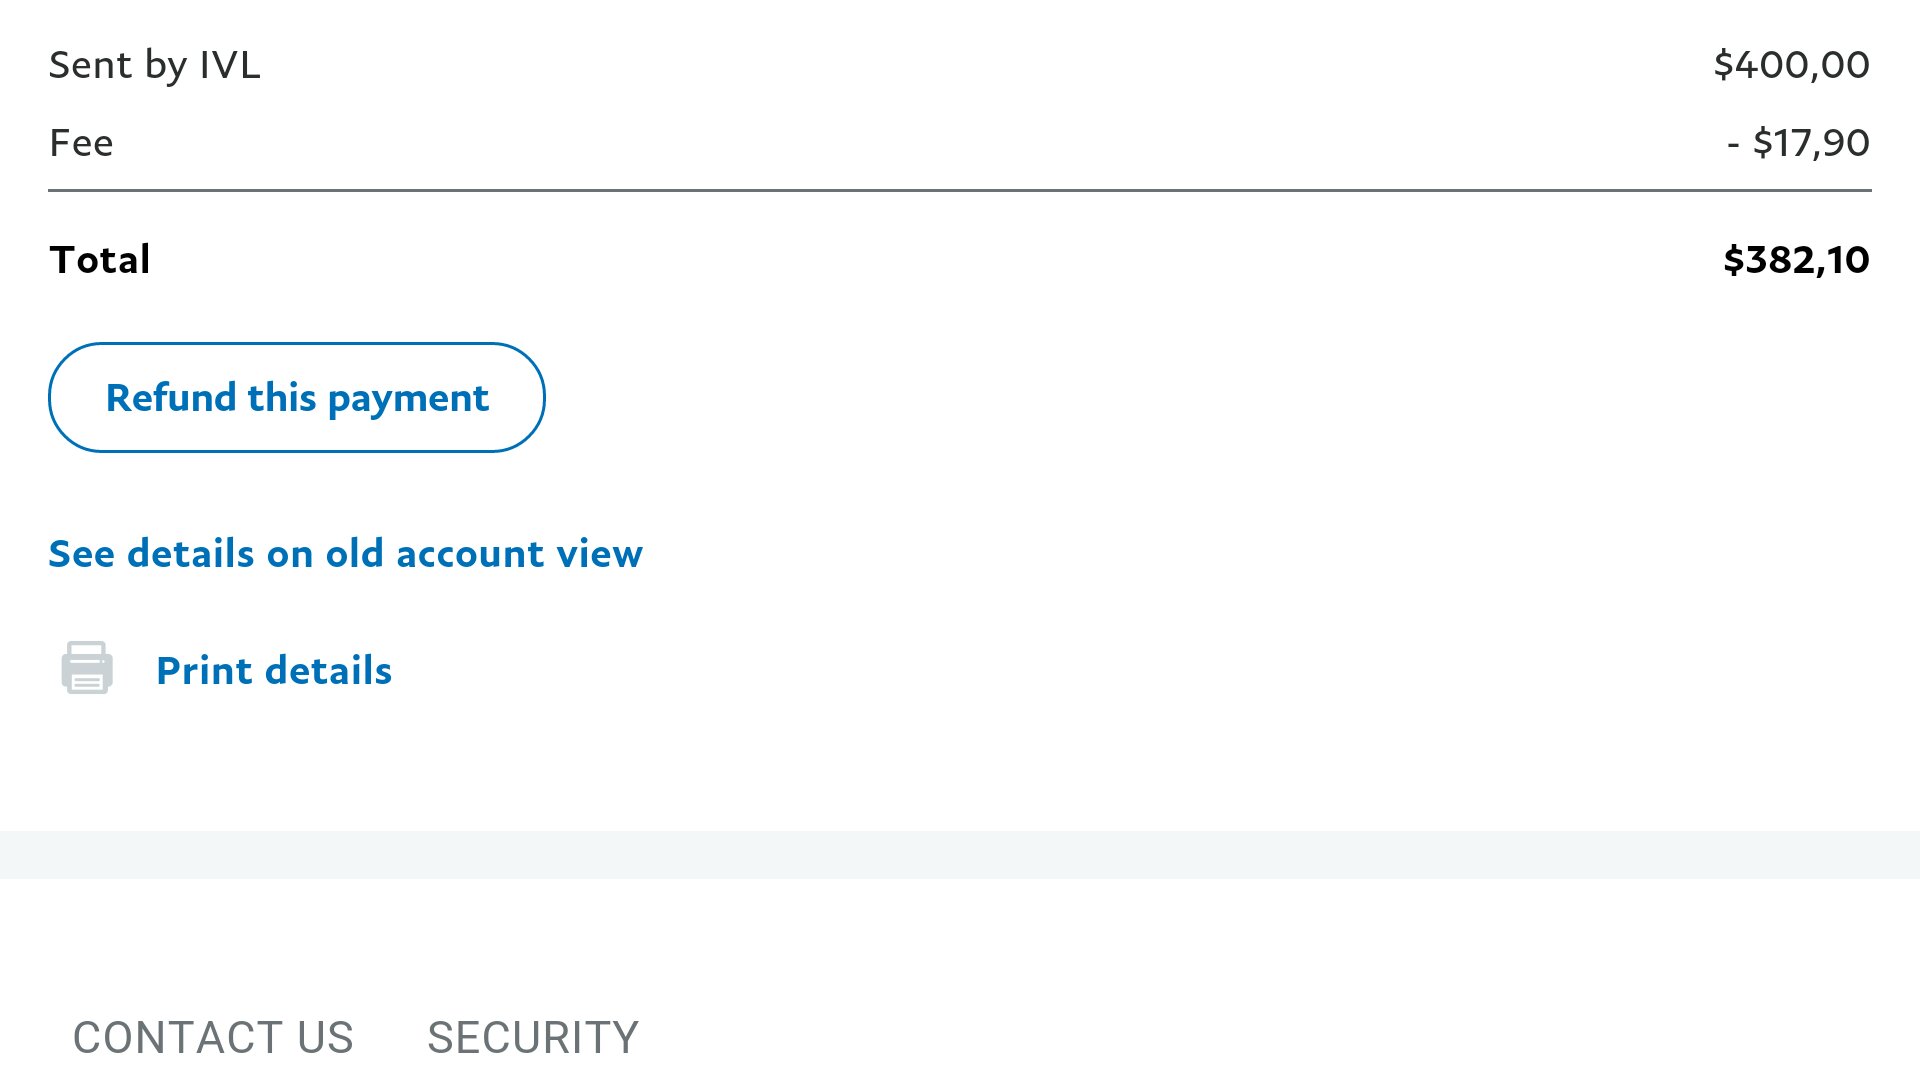The height and width of the screenshot is (1080, 1920).
Task: Click the $382,10 total amount
Action: click(1796, 260)
